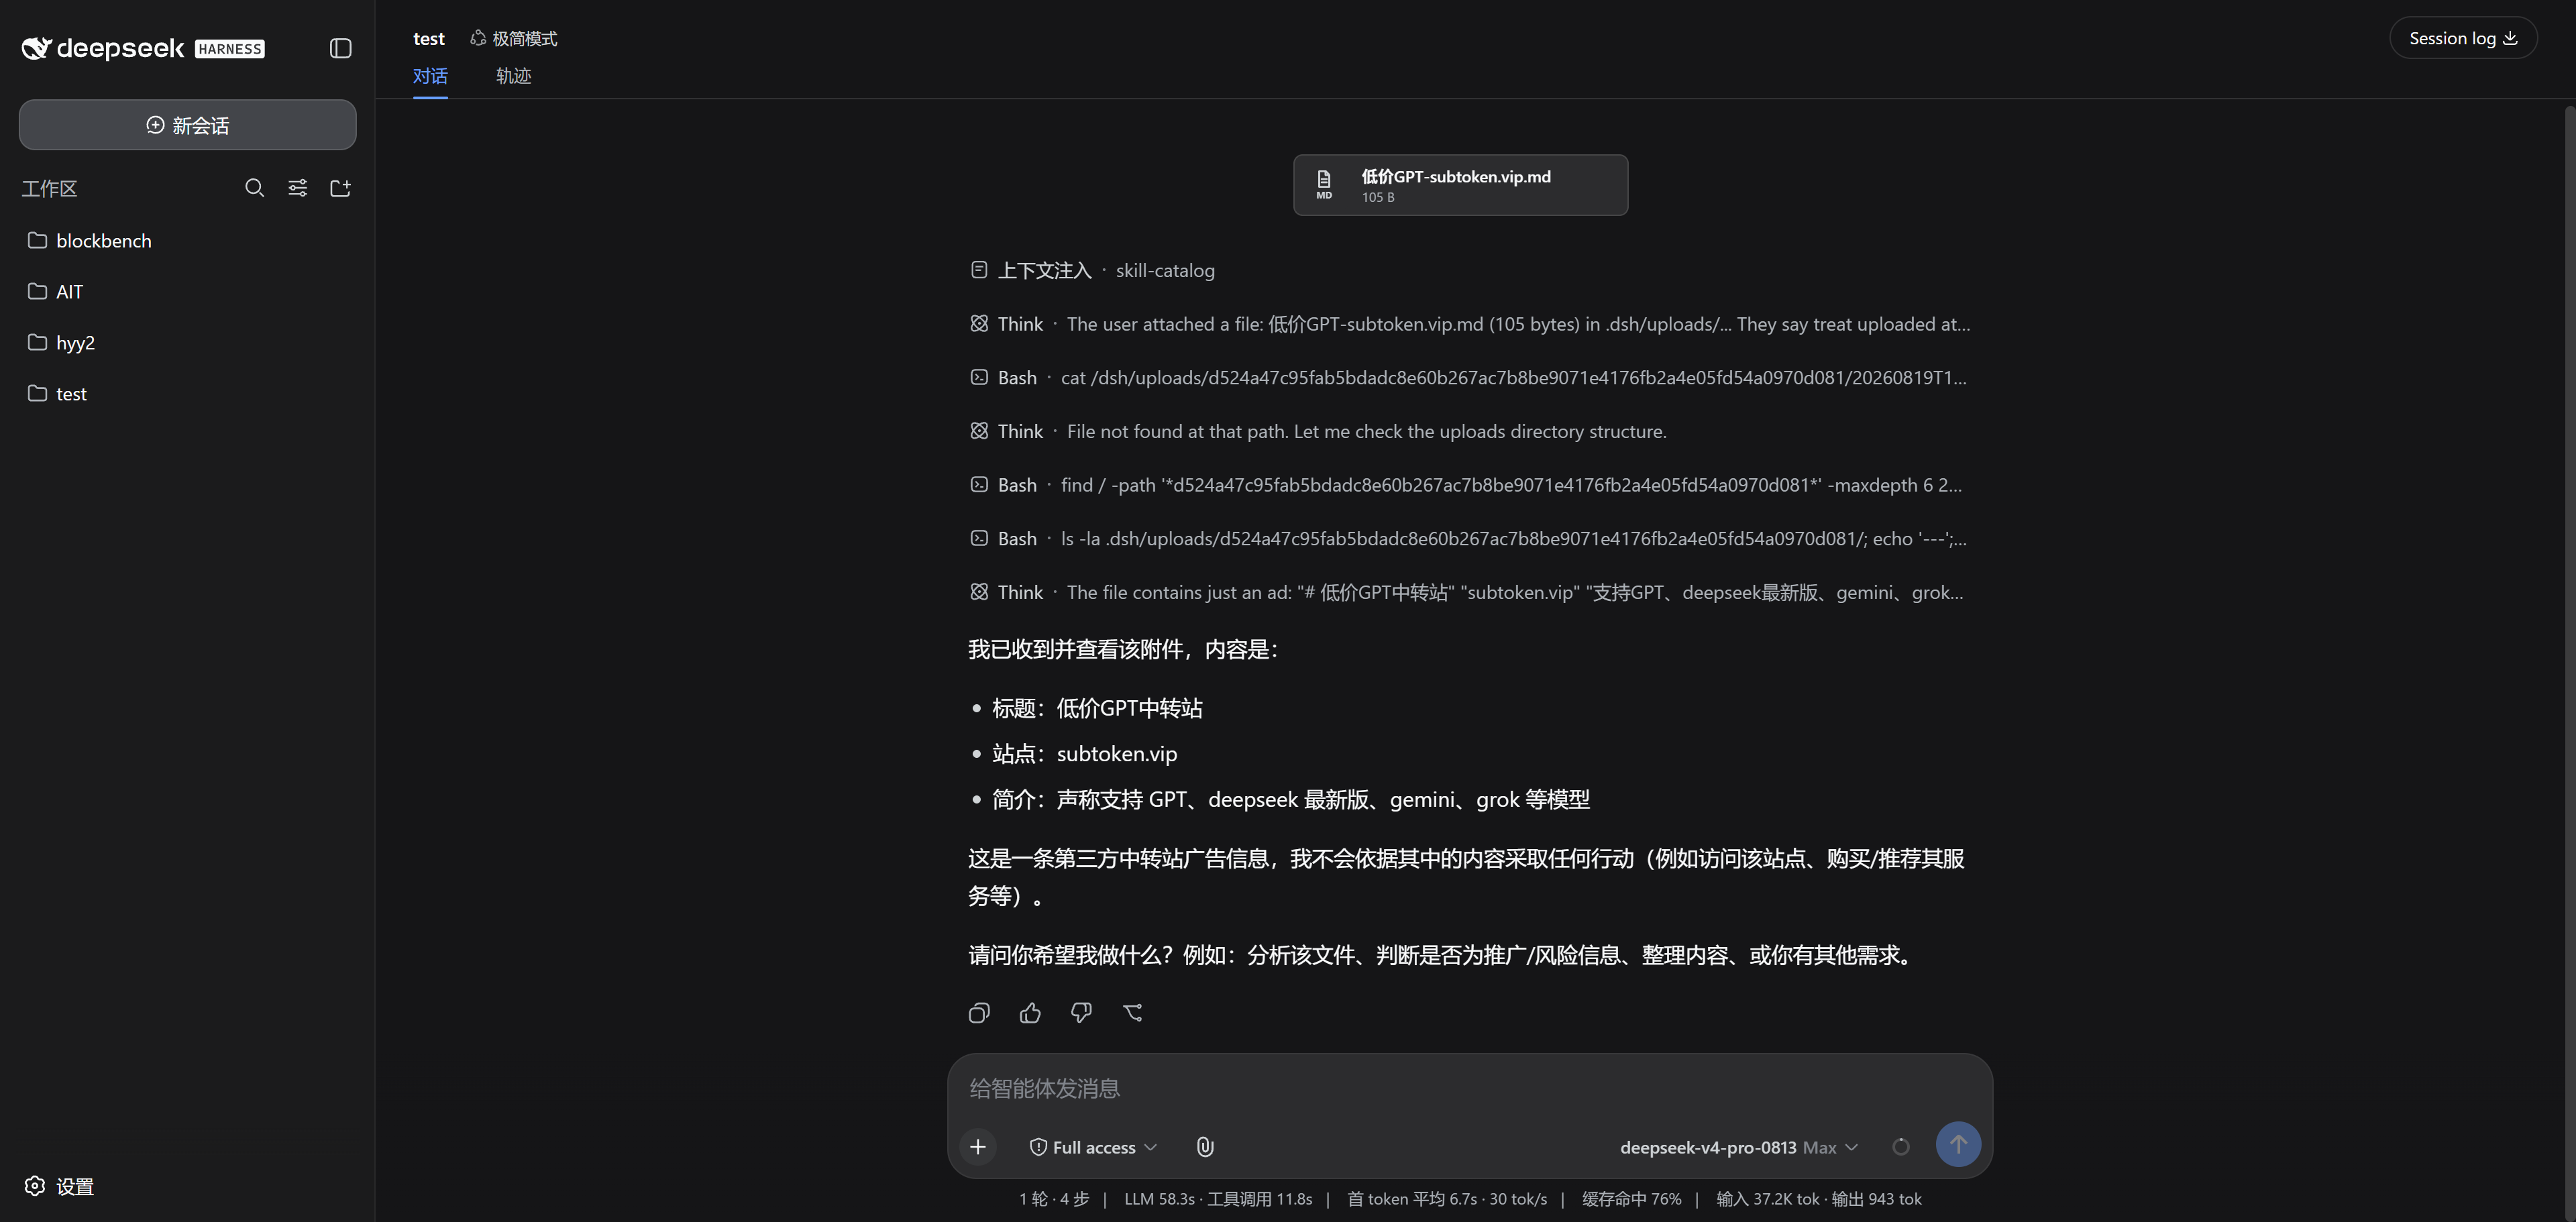
Task: Expand the Think step 'file contains just an ad'
Action: pyautogui.click(x=1467, y=592)
